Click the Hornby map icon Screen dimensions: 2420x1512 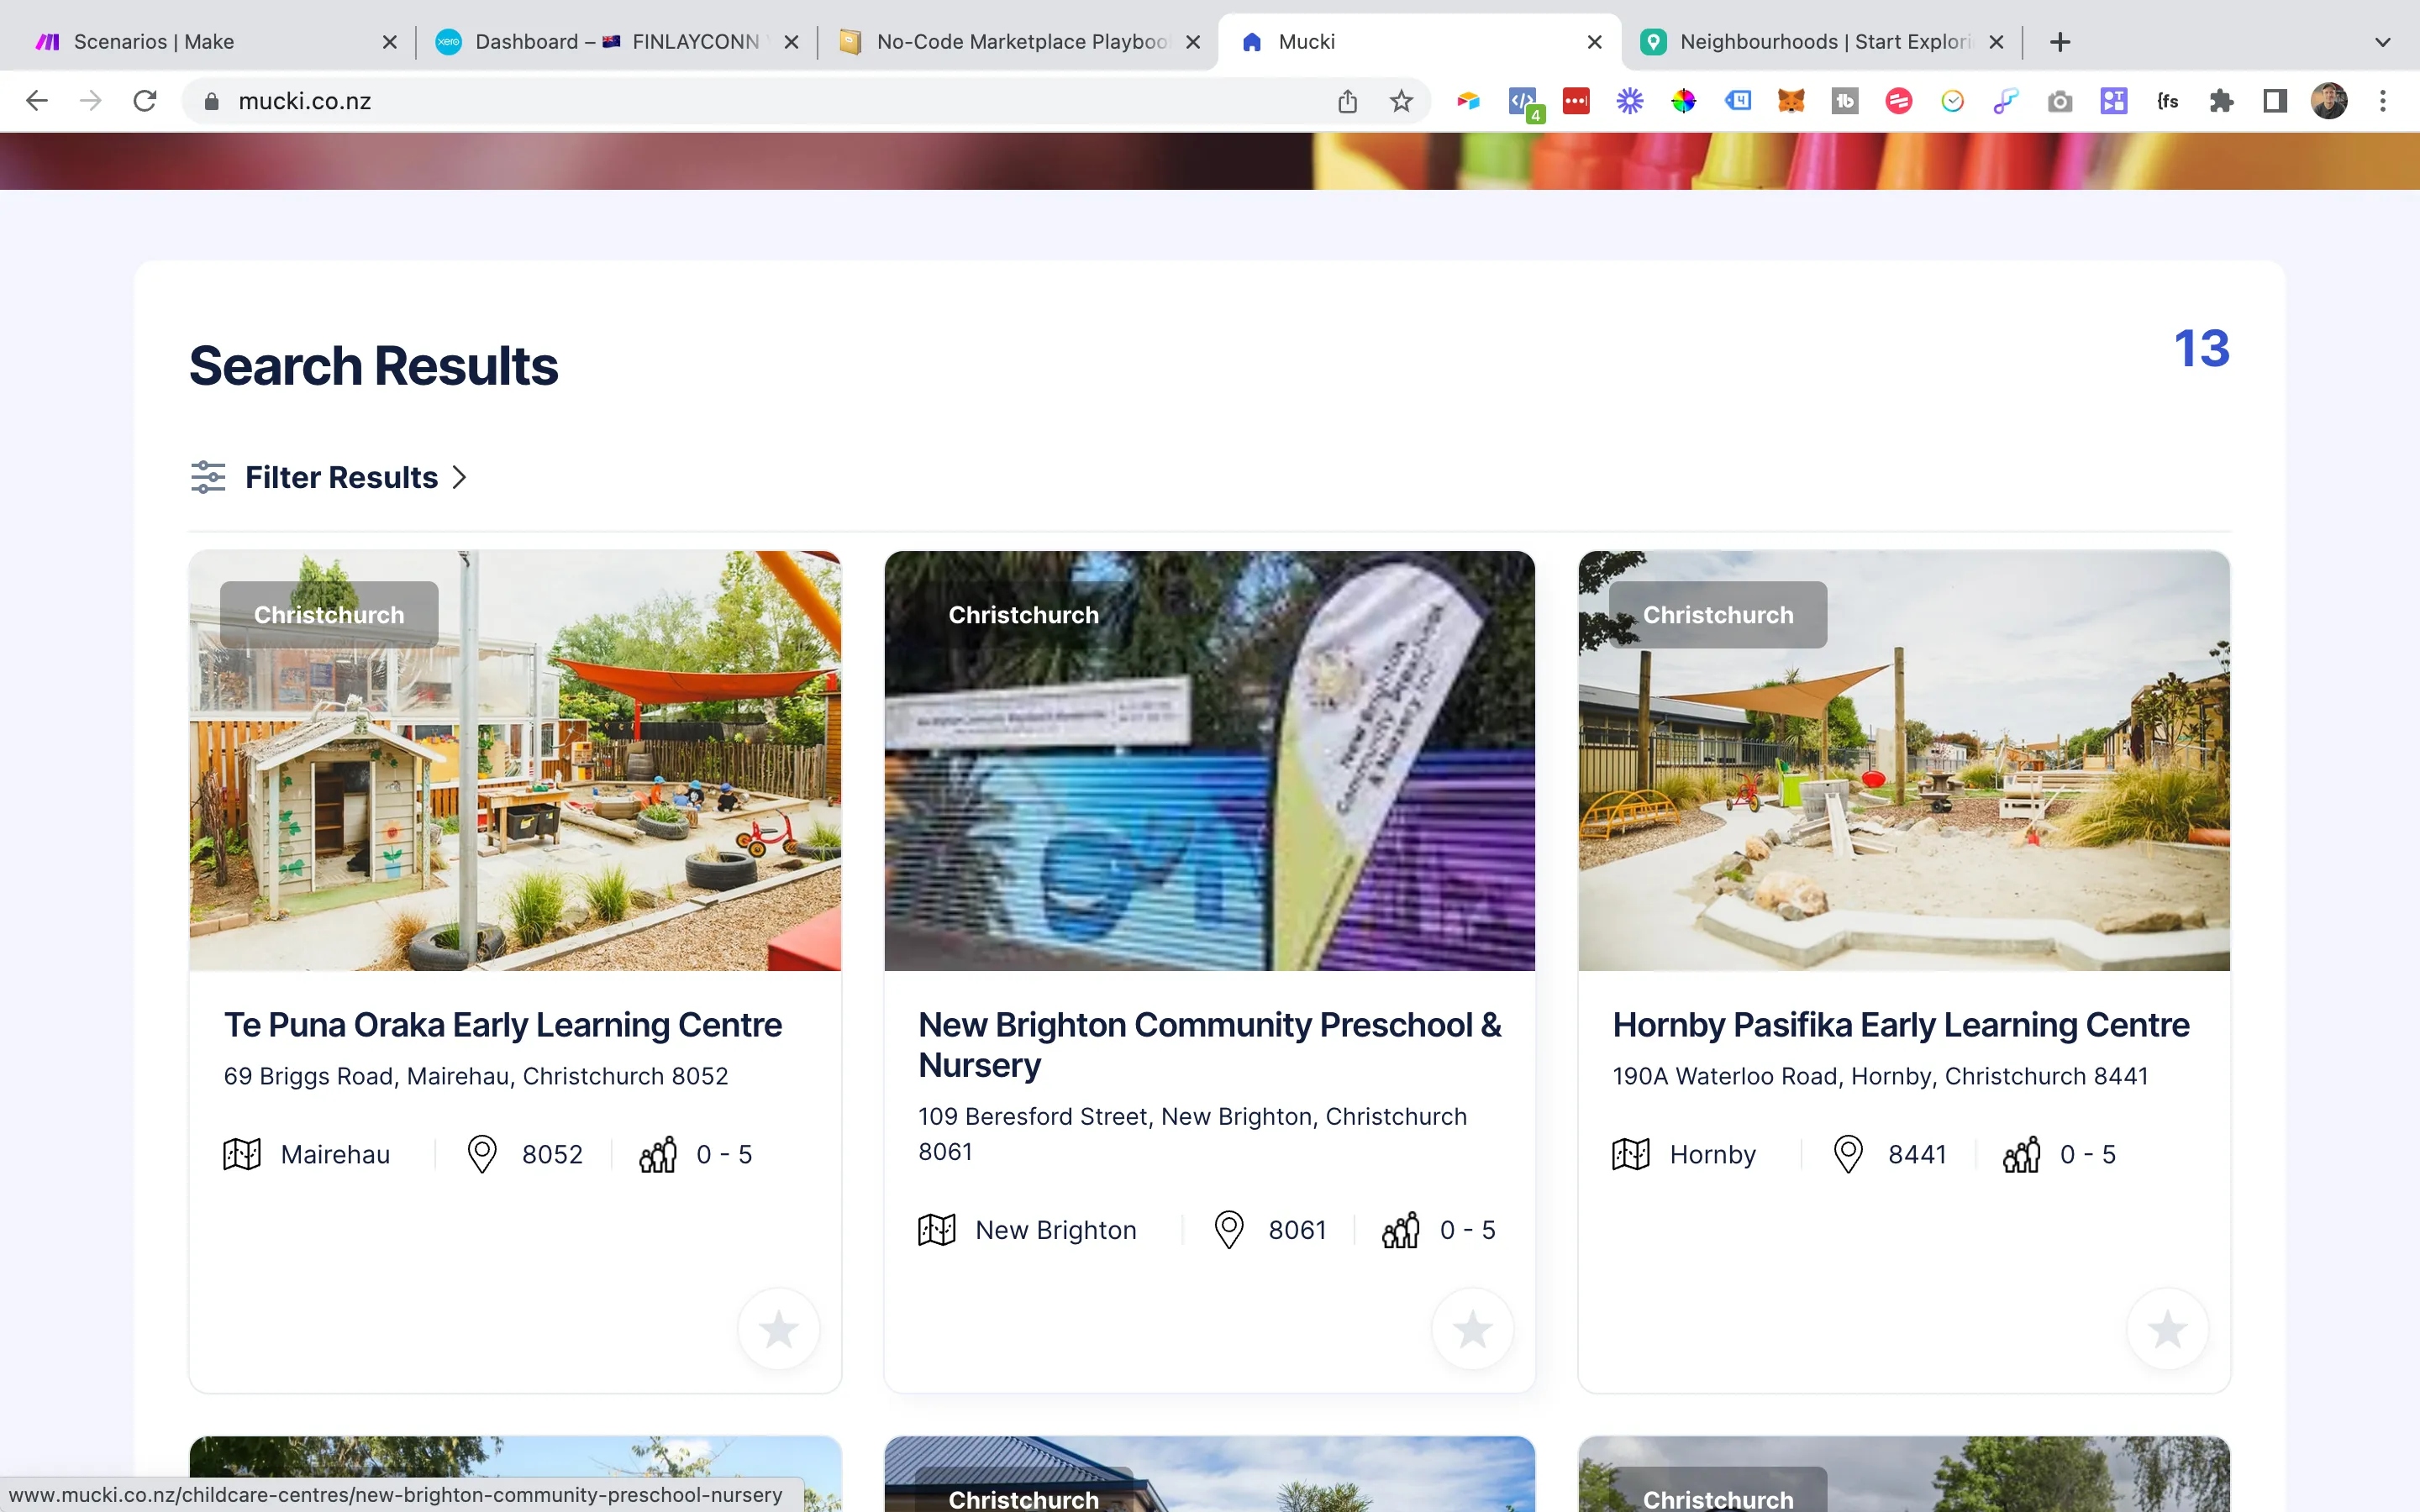(x=1631, y=1154)
